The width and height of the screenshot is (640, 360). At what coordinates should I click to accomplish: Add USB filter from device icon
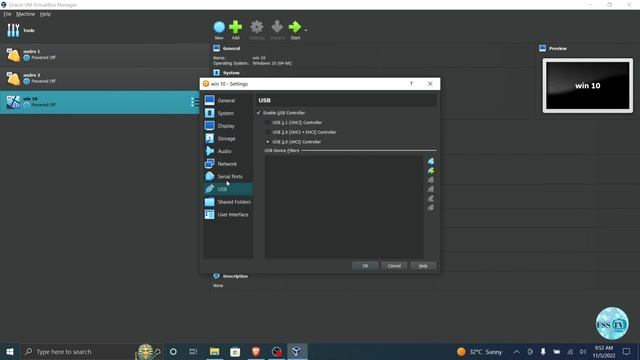tap(431, 171)
